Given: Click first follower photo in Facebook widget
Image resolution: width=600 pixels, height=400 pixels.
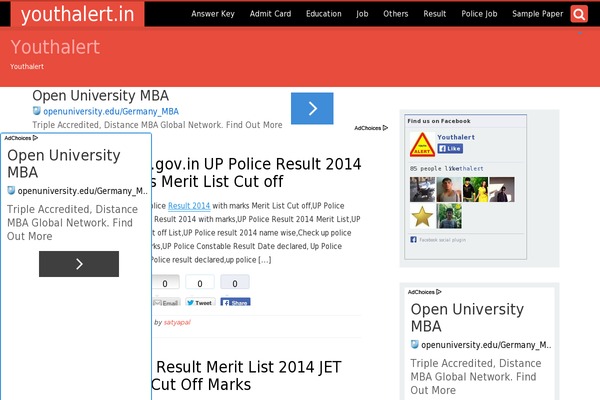Looking at the screenshot, I should (x=422, y=189).
